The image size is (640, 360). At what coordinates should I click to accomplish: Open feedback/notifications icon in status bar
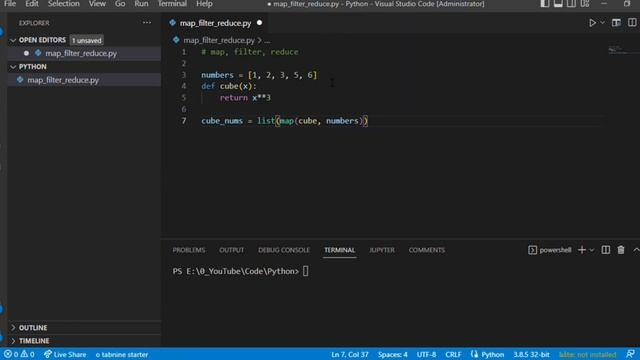[630, 354]
